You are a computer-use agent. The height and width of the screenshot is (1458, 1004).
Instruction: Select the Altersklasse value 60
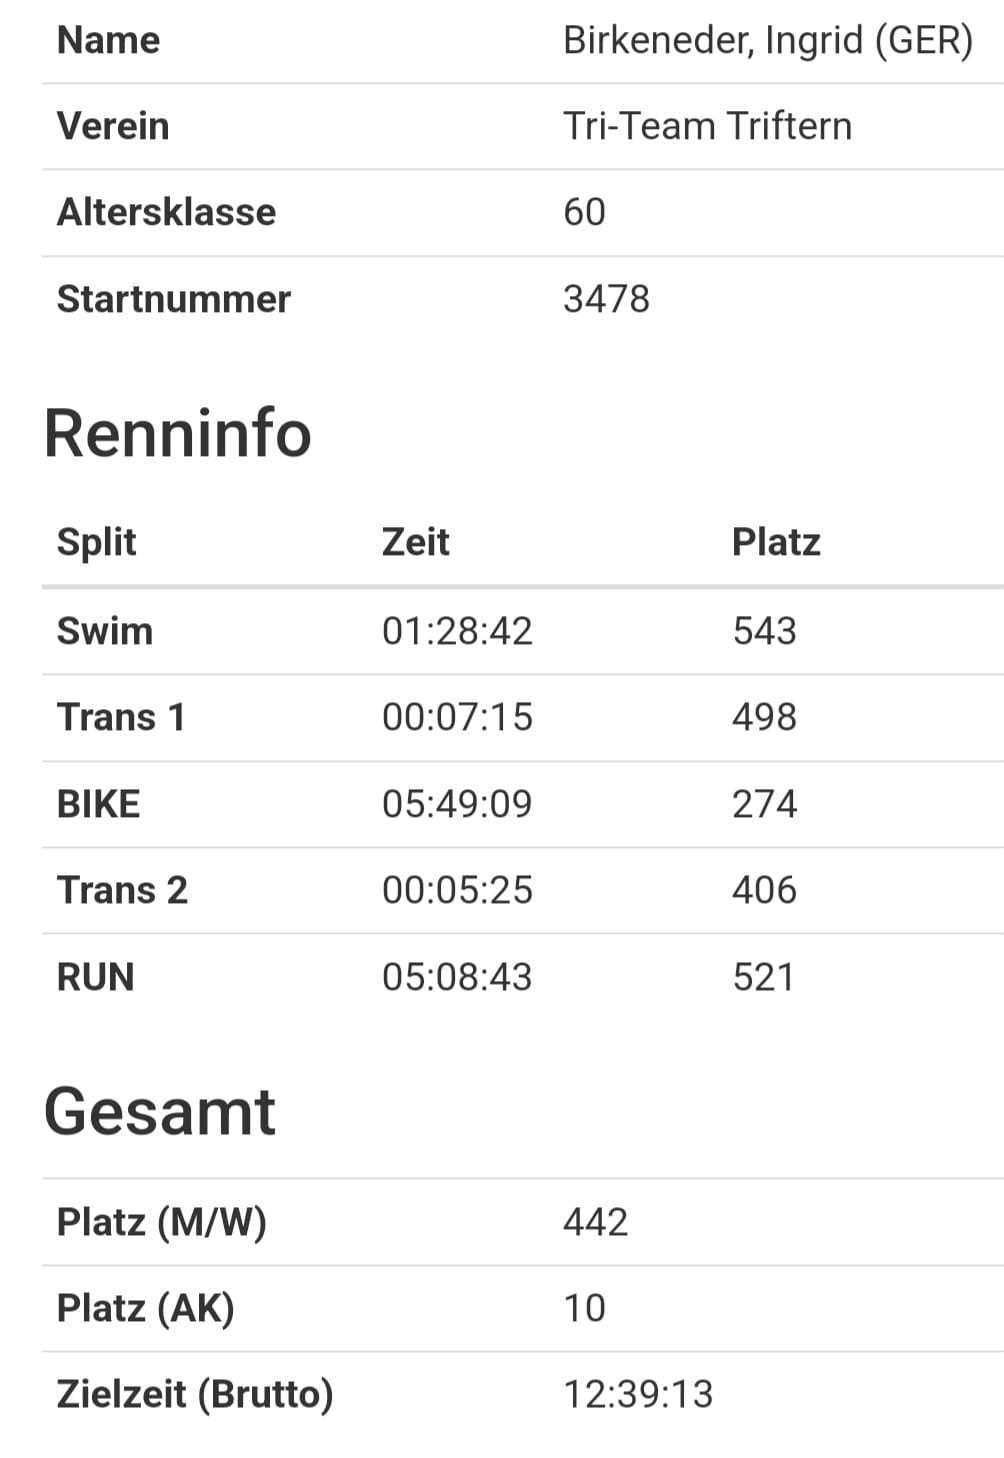pos(584,212)
